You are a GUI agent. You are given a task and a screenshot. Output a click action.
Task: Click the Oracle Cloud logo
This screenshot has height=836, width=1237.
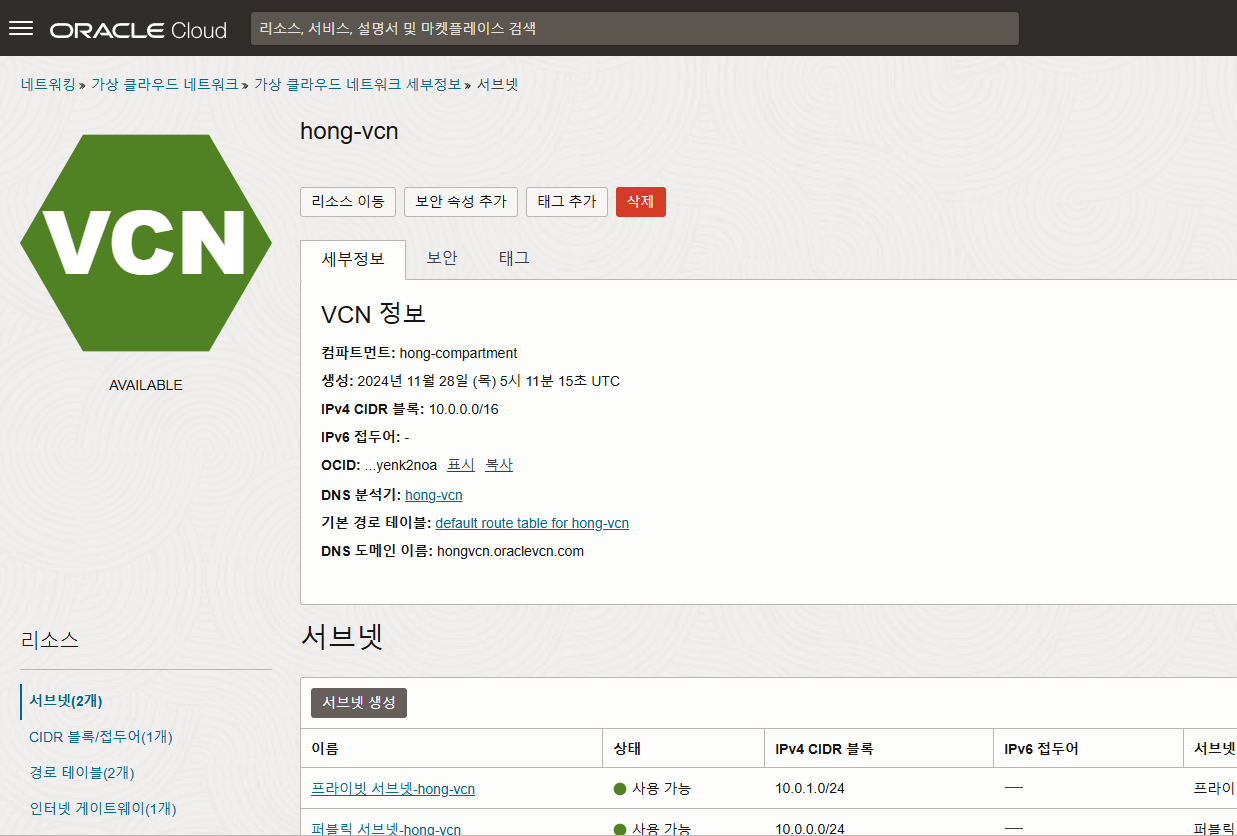[138, 30]
